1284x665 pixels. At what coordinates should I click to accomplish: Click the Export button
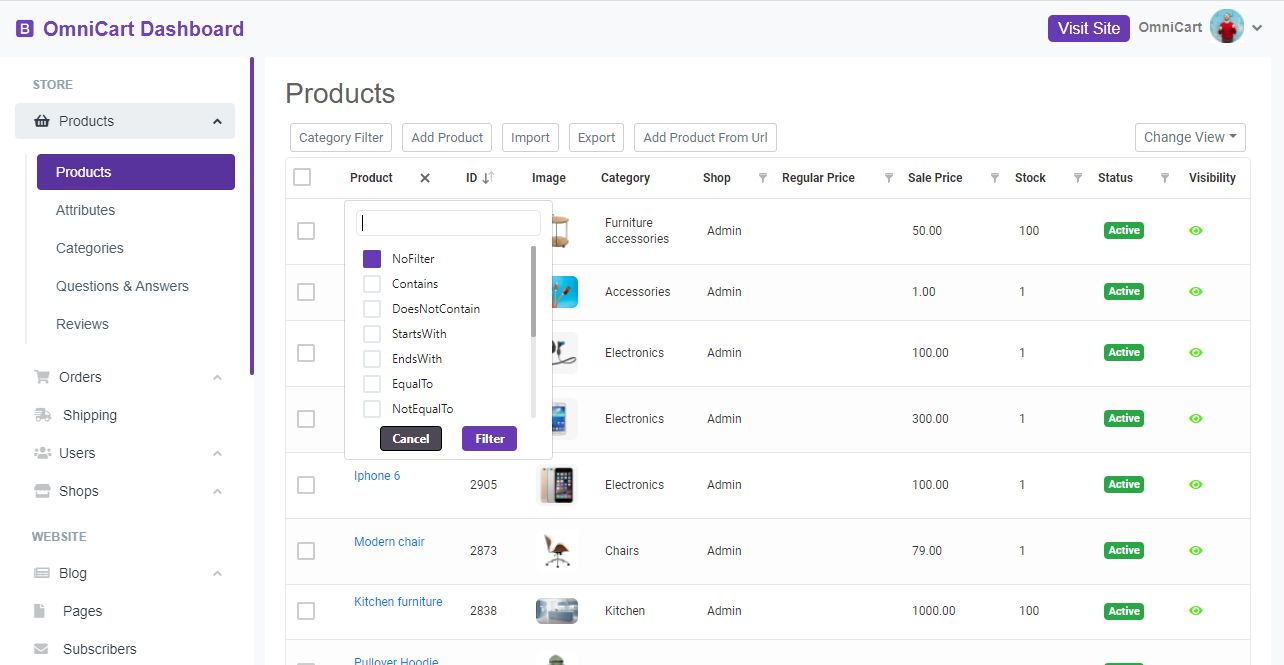pos(597,137)
